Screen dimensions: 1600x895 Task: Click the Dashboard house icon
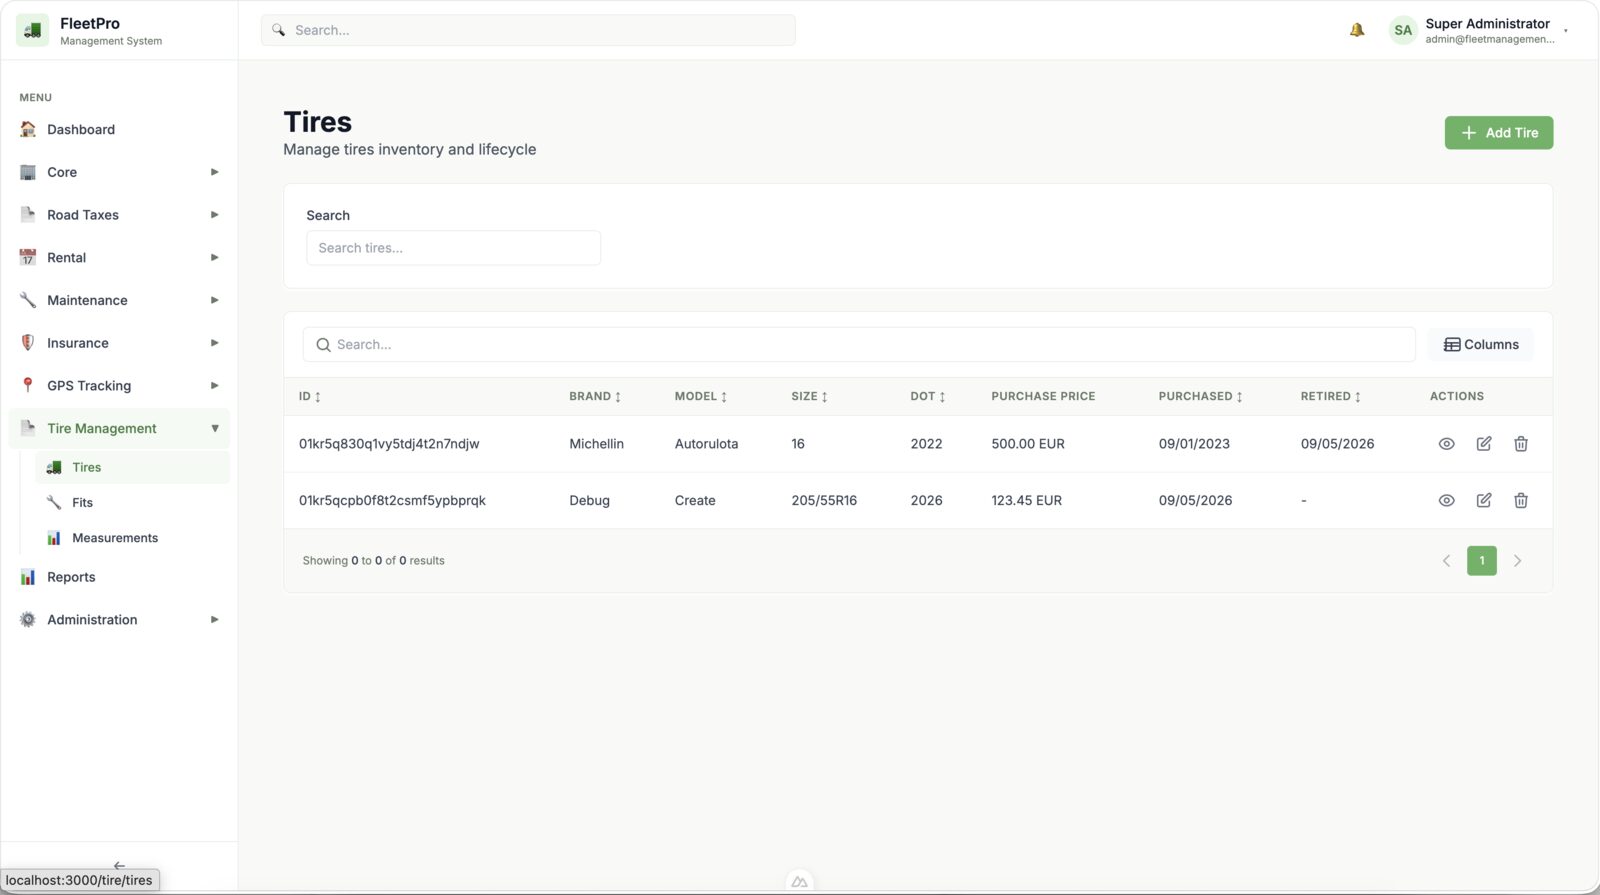tap(28, 129)
